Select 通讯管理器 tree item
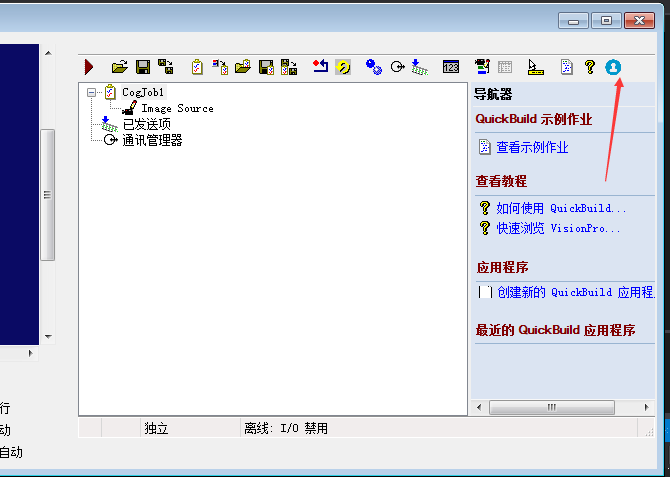The height and width of the screenshot is (477, 670). [153, 140]
